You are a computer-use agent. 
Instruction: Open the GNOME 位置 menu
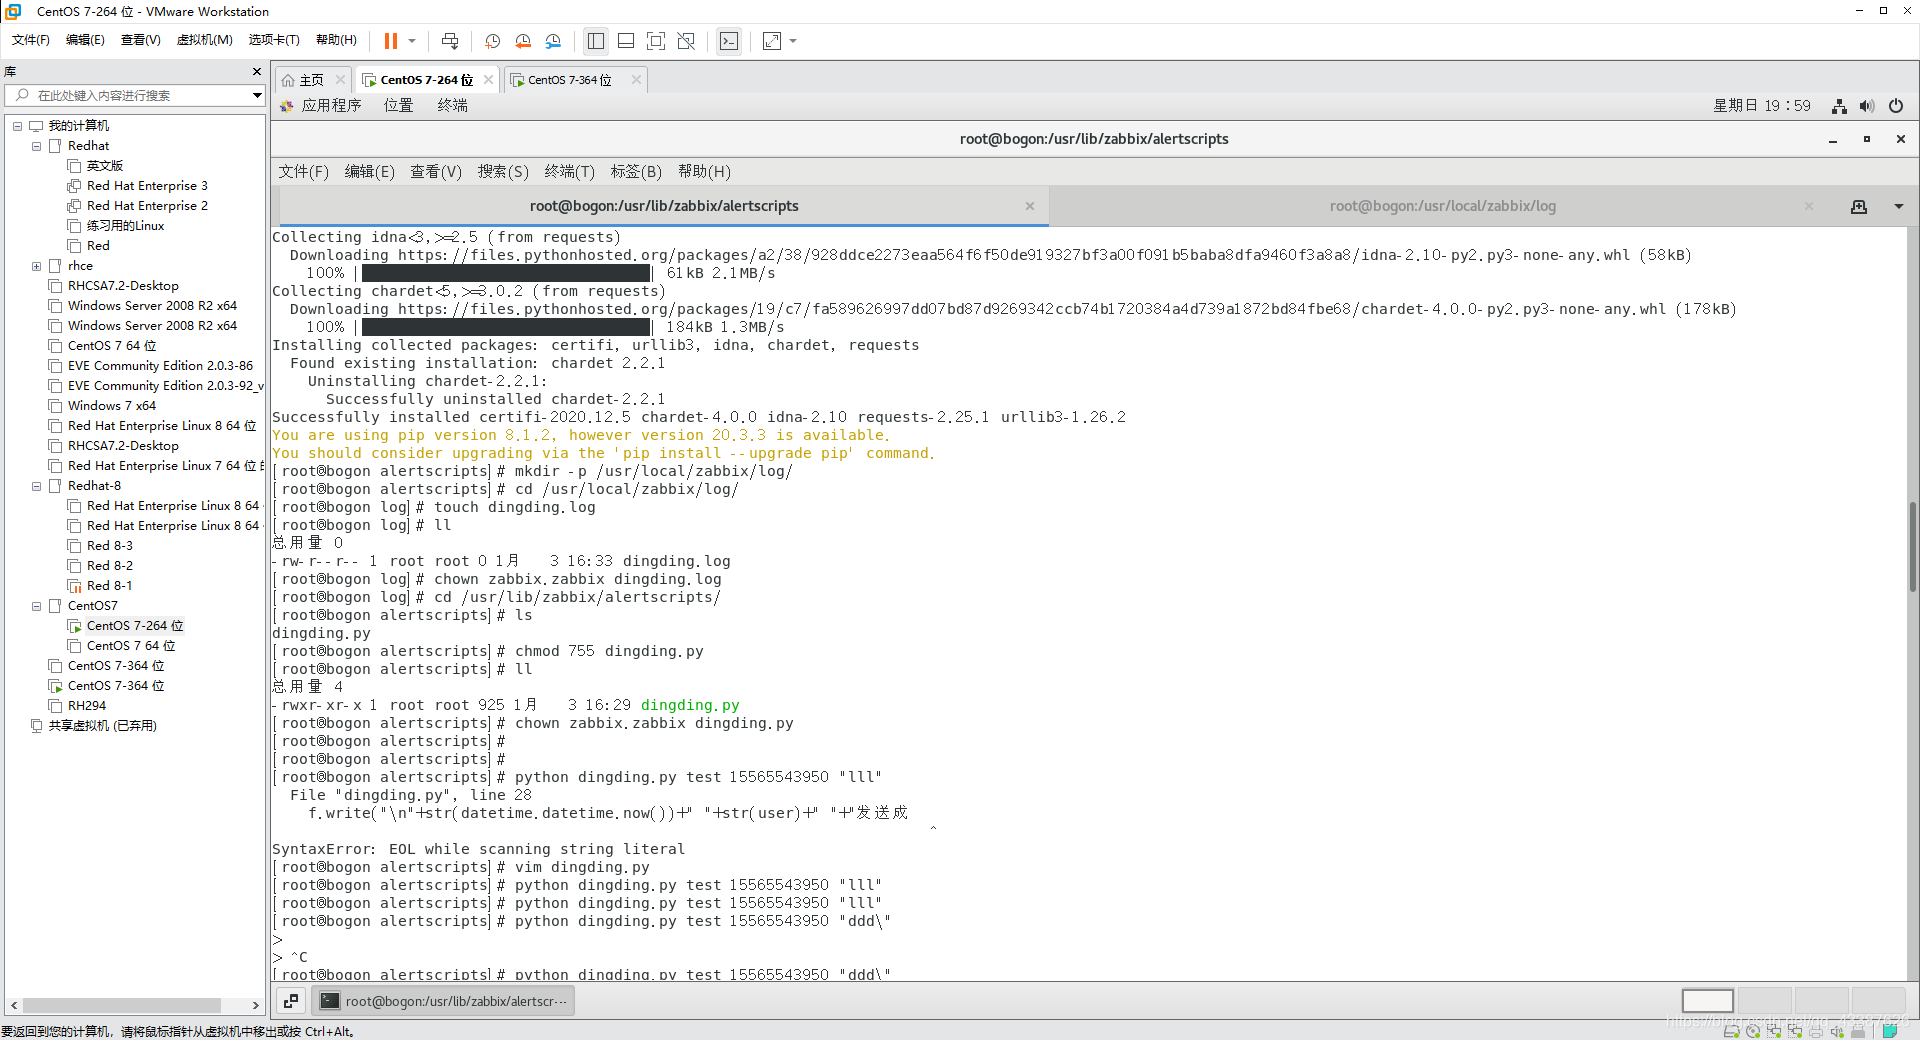pyautogui.click(x=399, y=105)
